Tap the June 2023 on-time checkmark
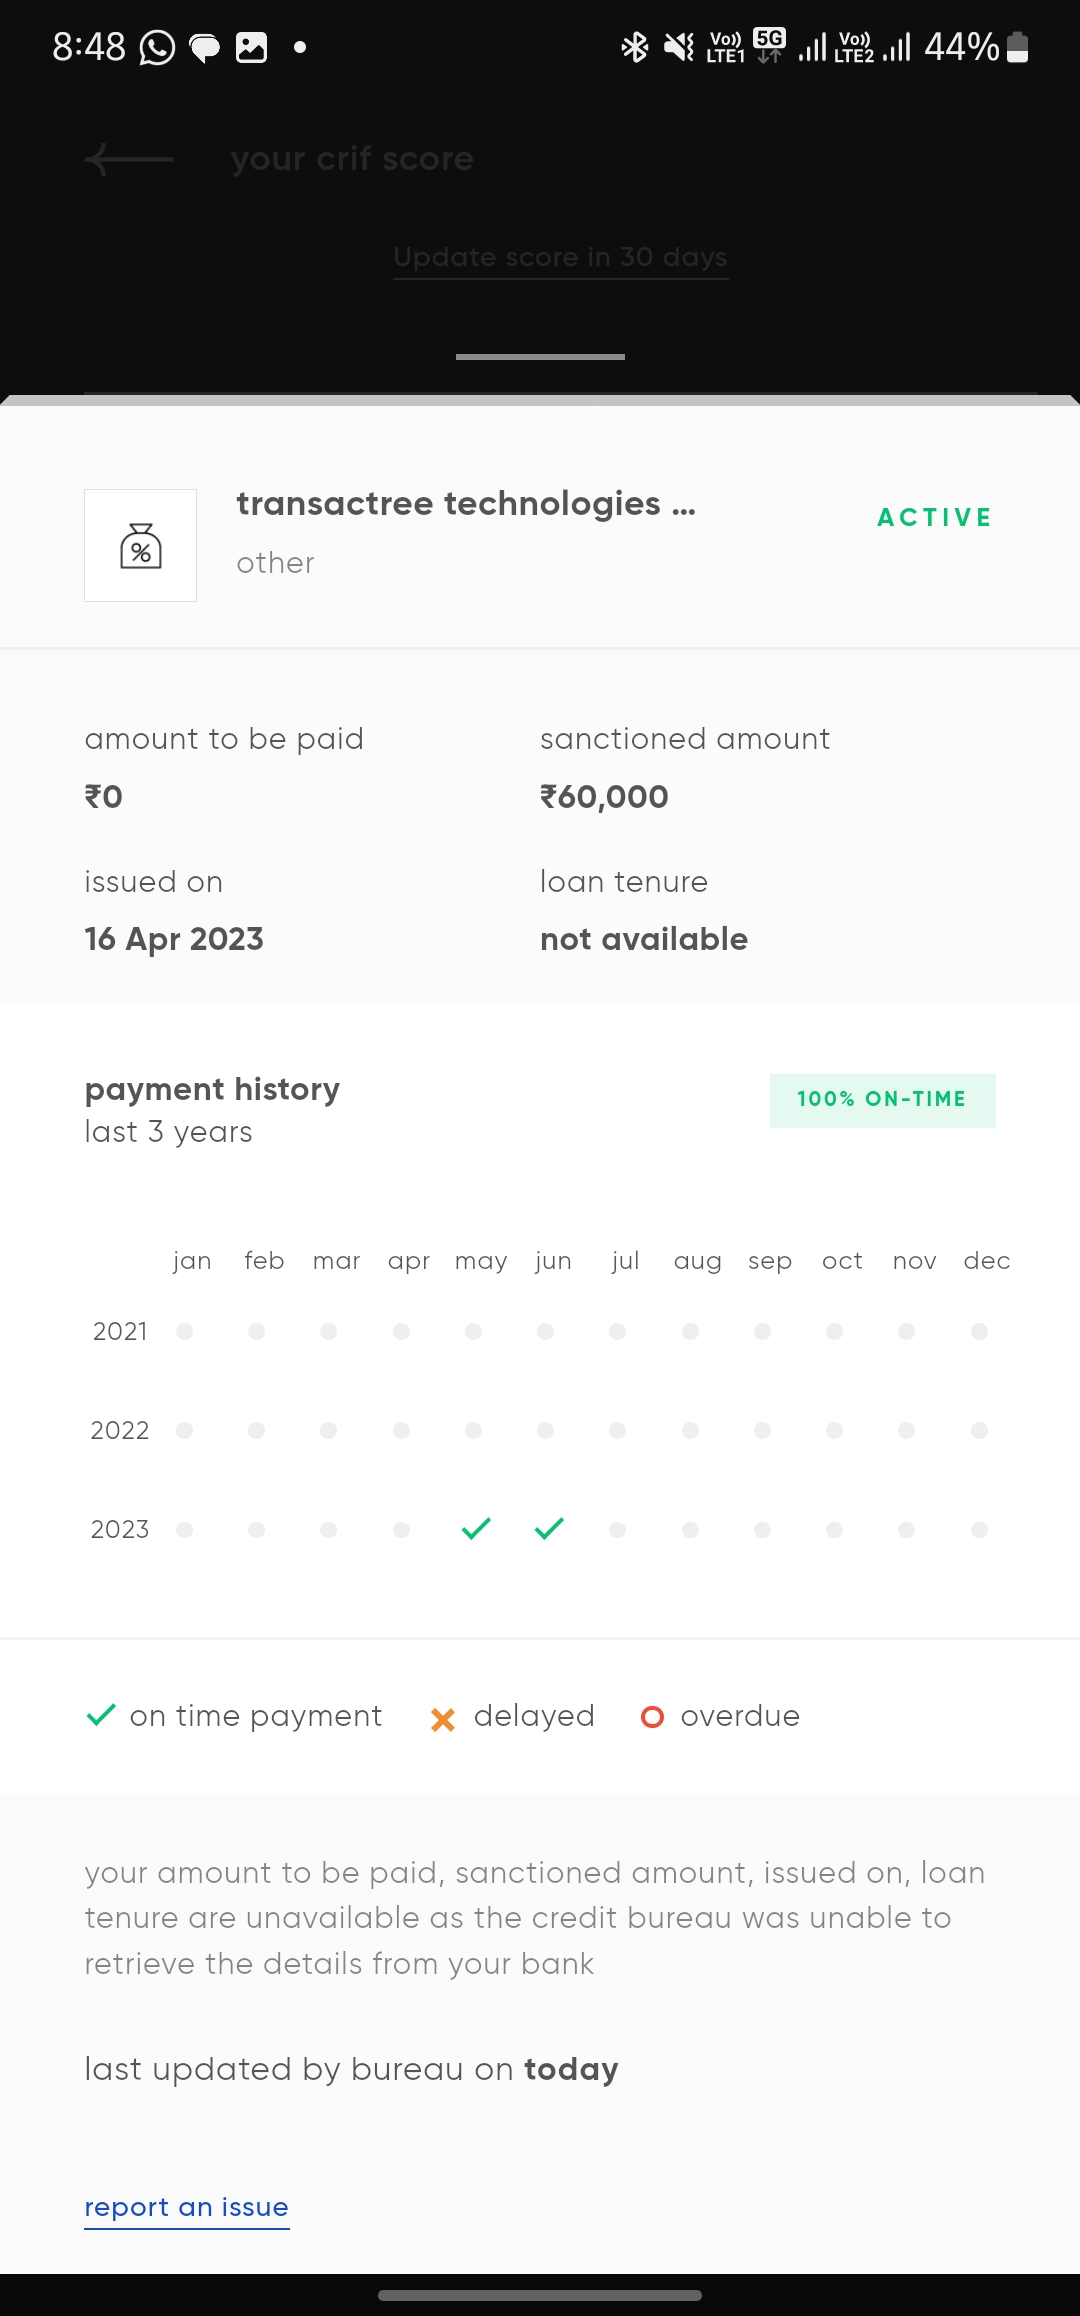This screenshot has width=1080, height=2316. tap(549, 1529)
